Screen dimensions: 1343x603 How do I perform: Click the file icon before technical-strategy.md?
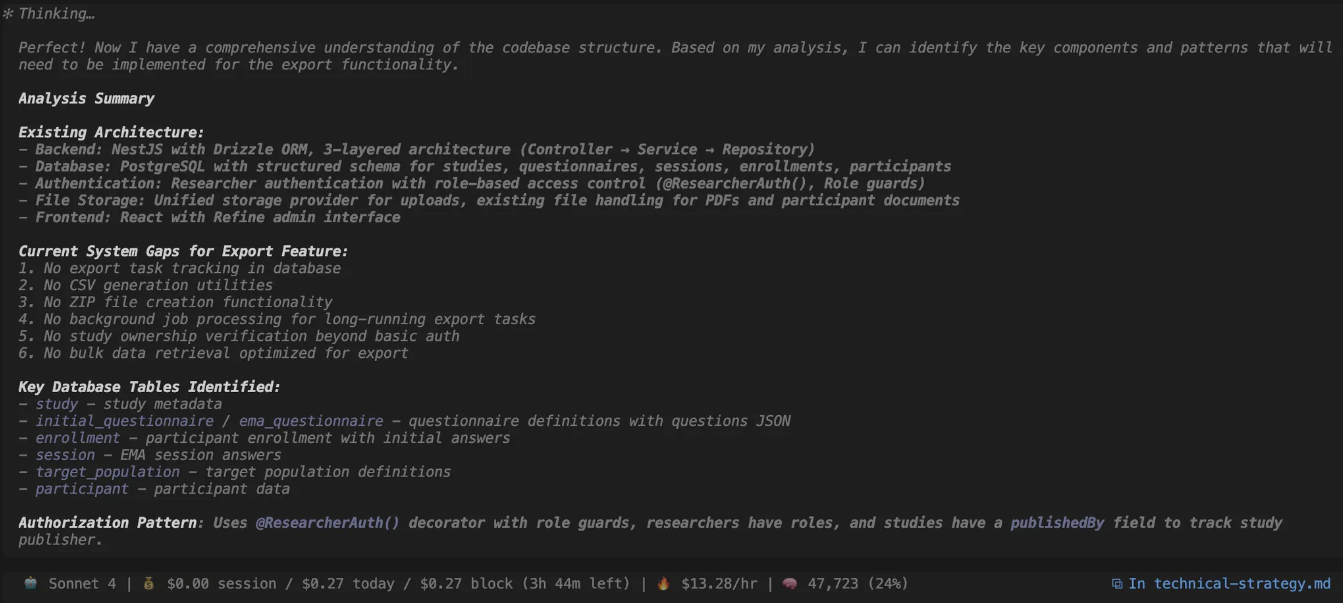(1117, 584)
